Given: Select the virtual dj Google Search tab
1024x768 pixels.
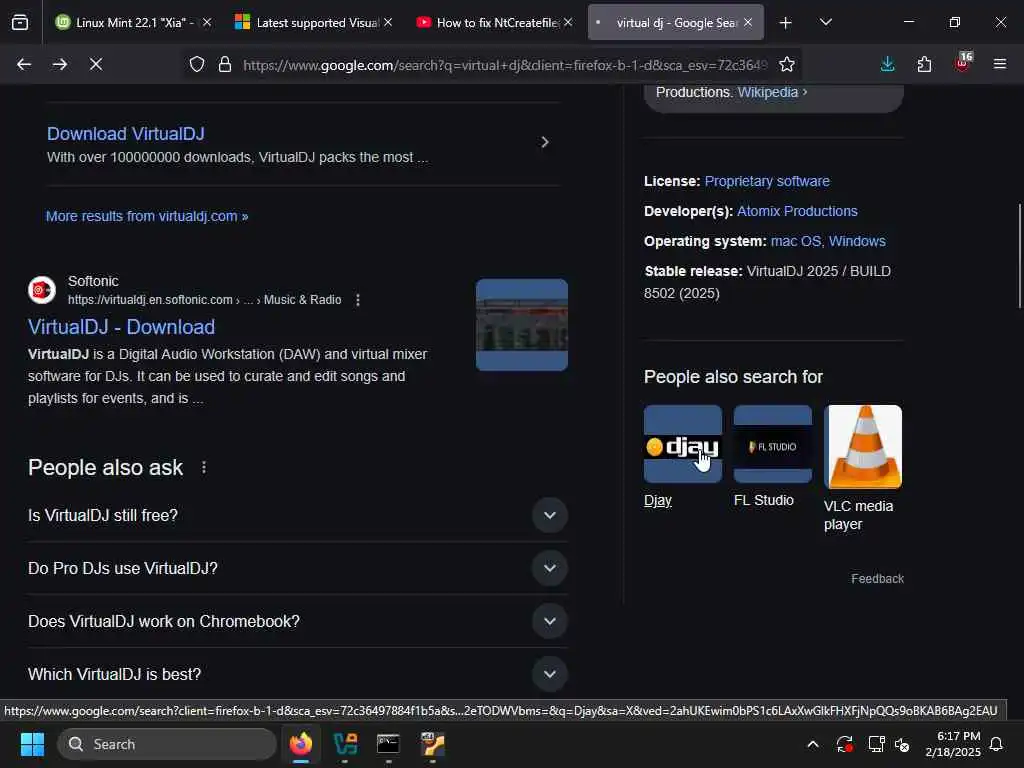Looking at the screenshot, I should 676,23.
